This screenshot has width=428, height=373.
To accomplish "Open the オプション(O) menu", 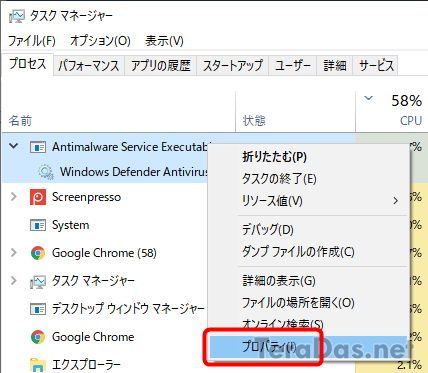I will [100, 41].
